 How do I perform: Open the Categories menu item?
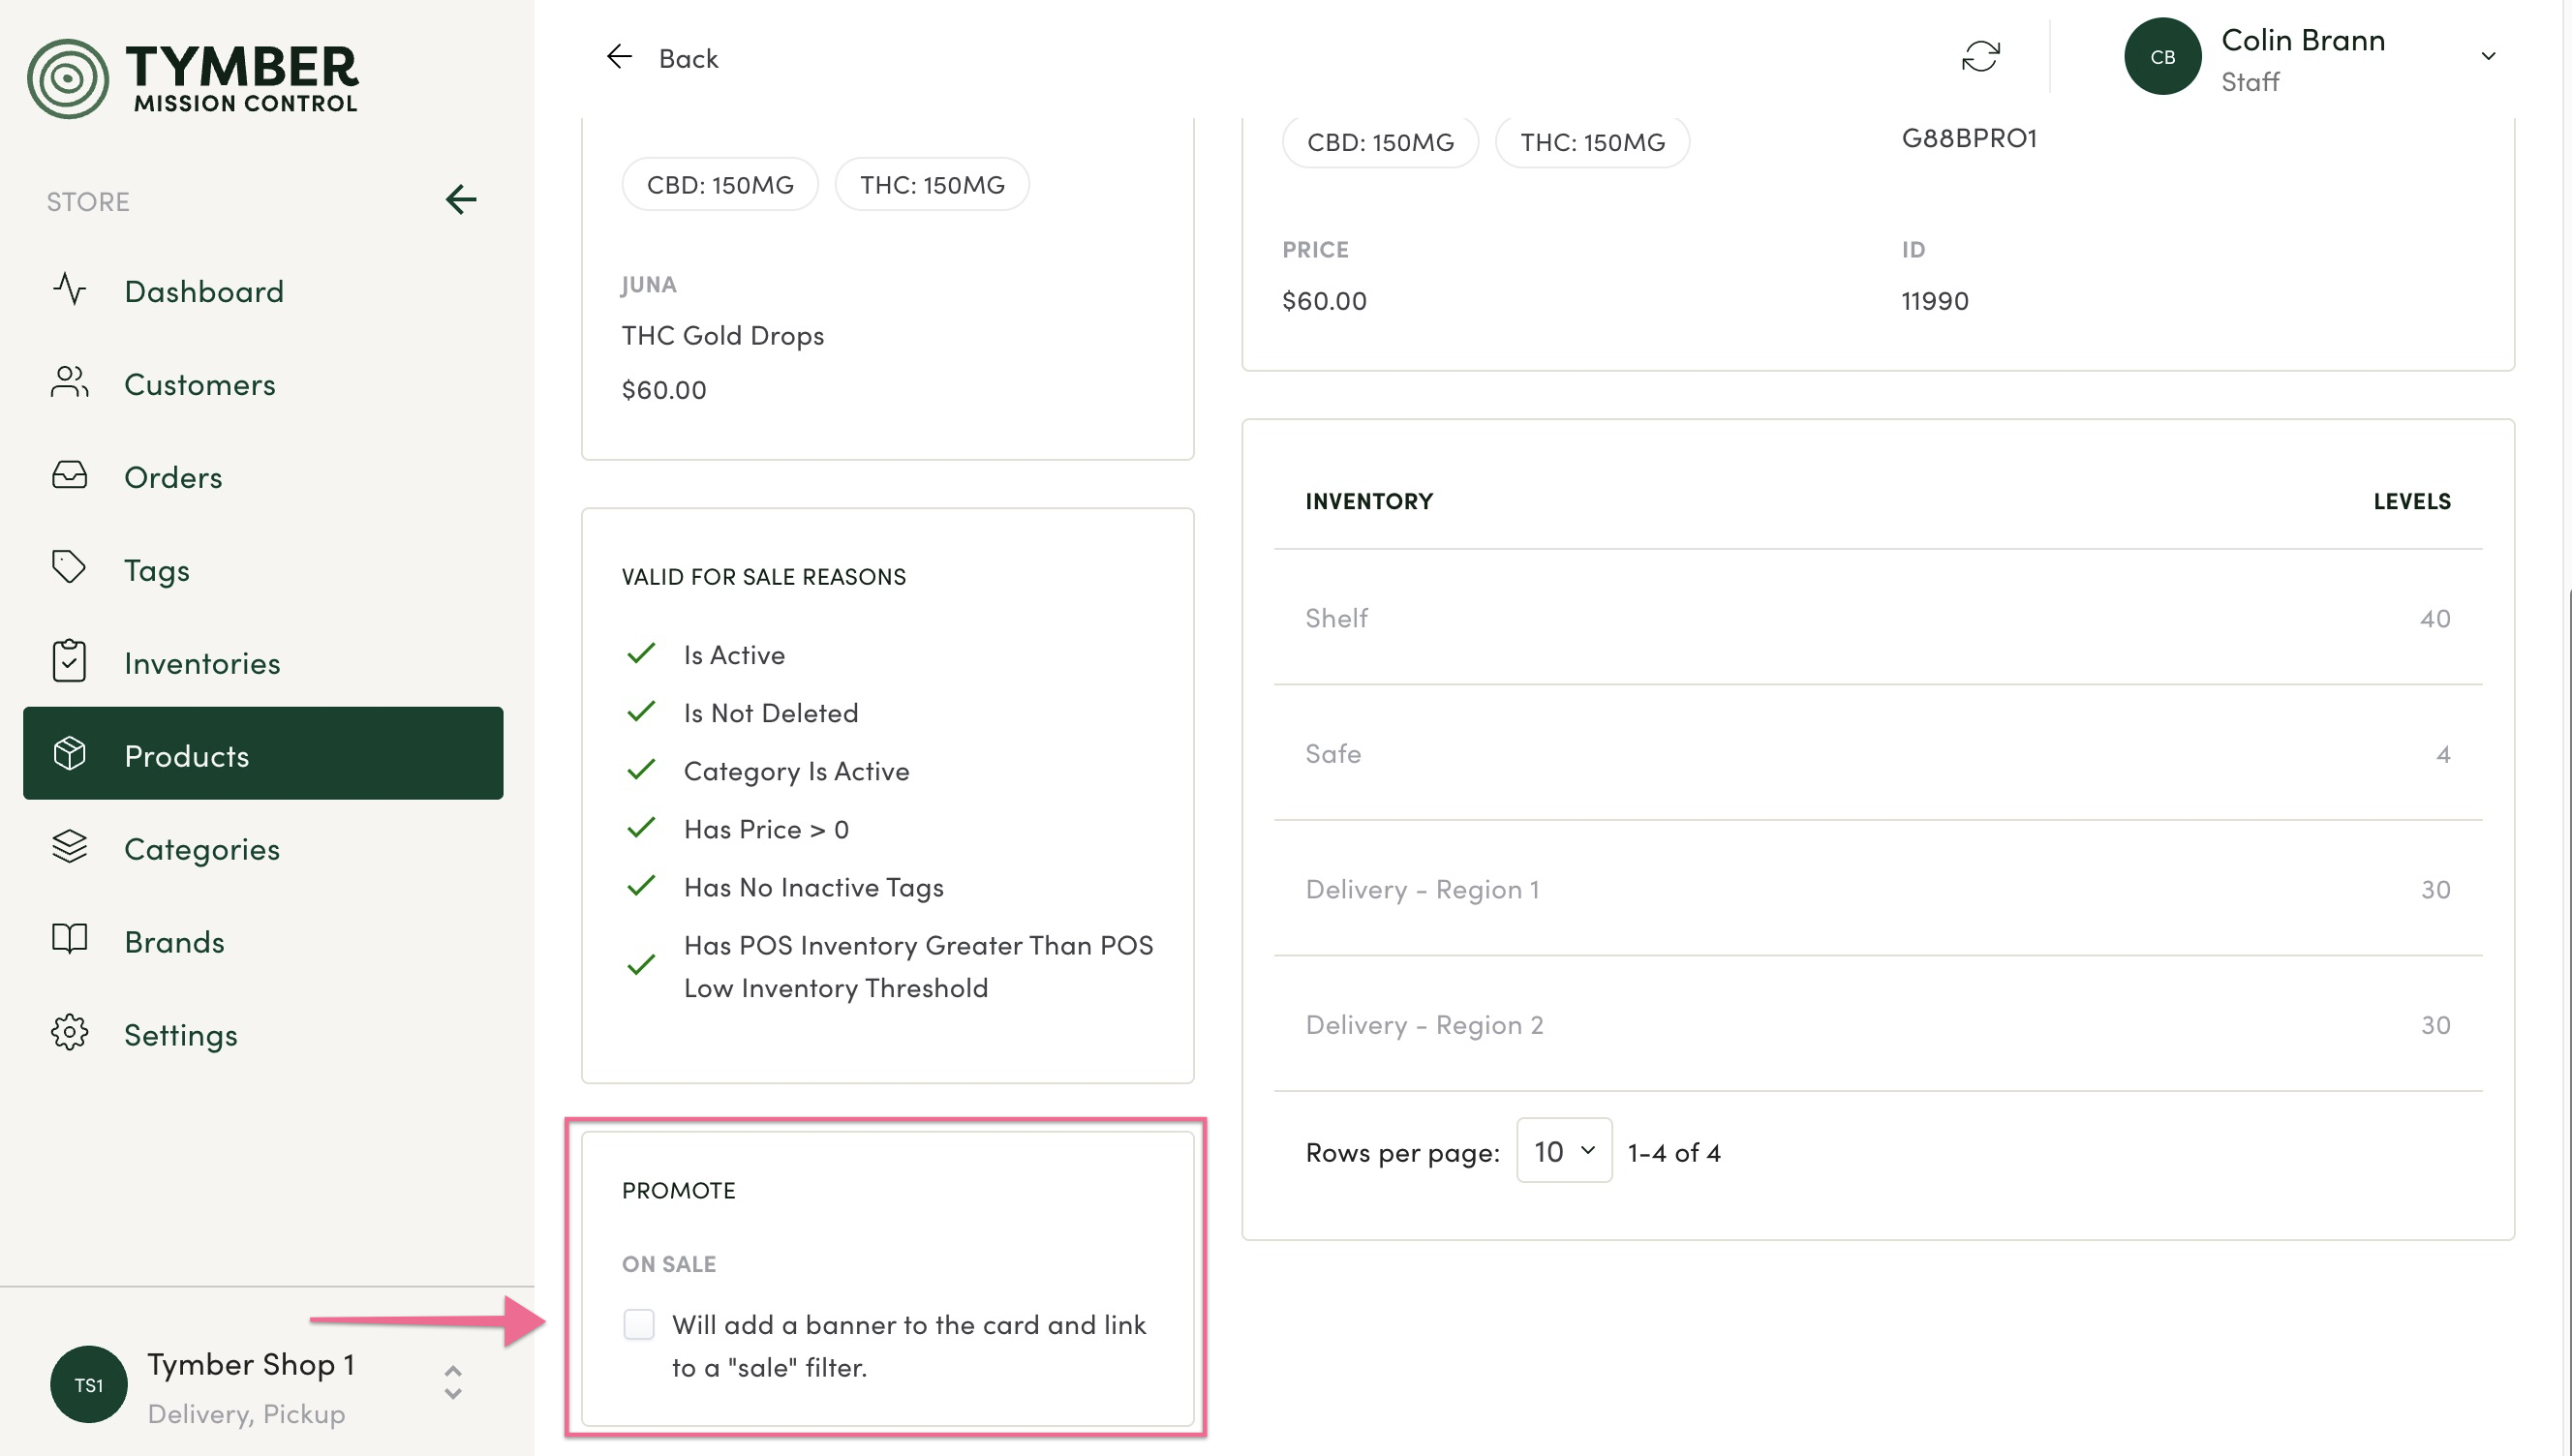click(202, 848)
